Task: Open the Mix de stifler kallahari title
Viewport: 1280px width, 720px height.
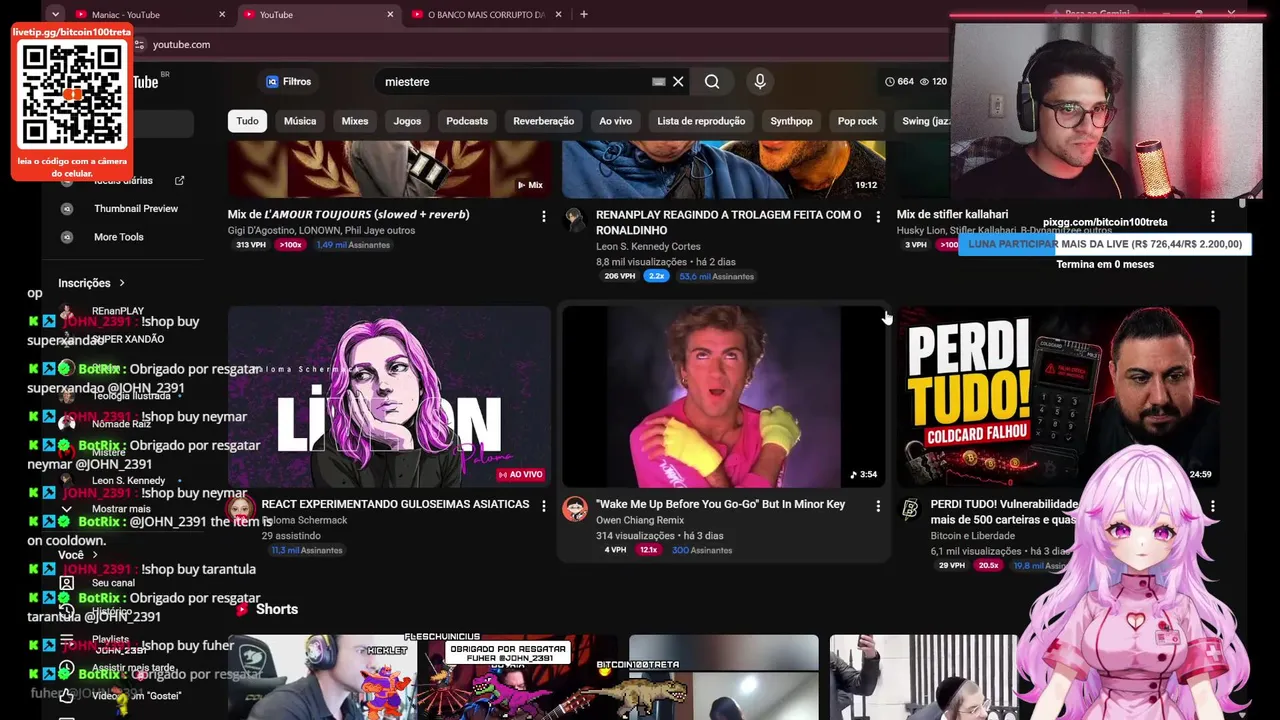Action: [x=952, y=215]
